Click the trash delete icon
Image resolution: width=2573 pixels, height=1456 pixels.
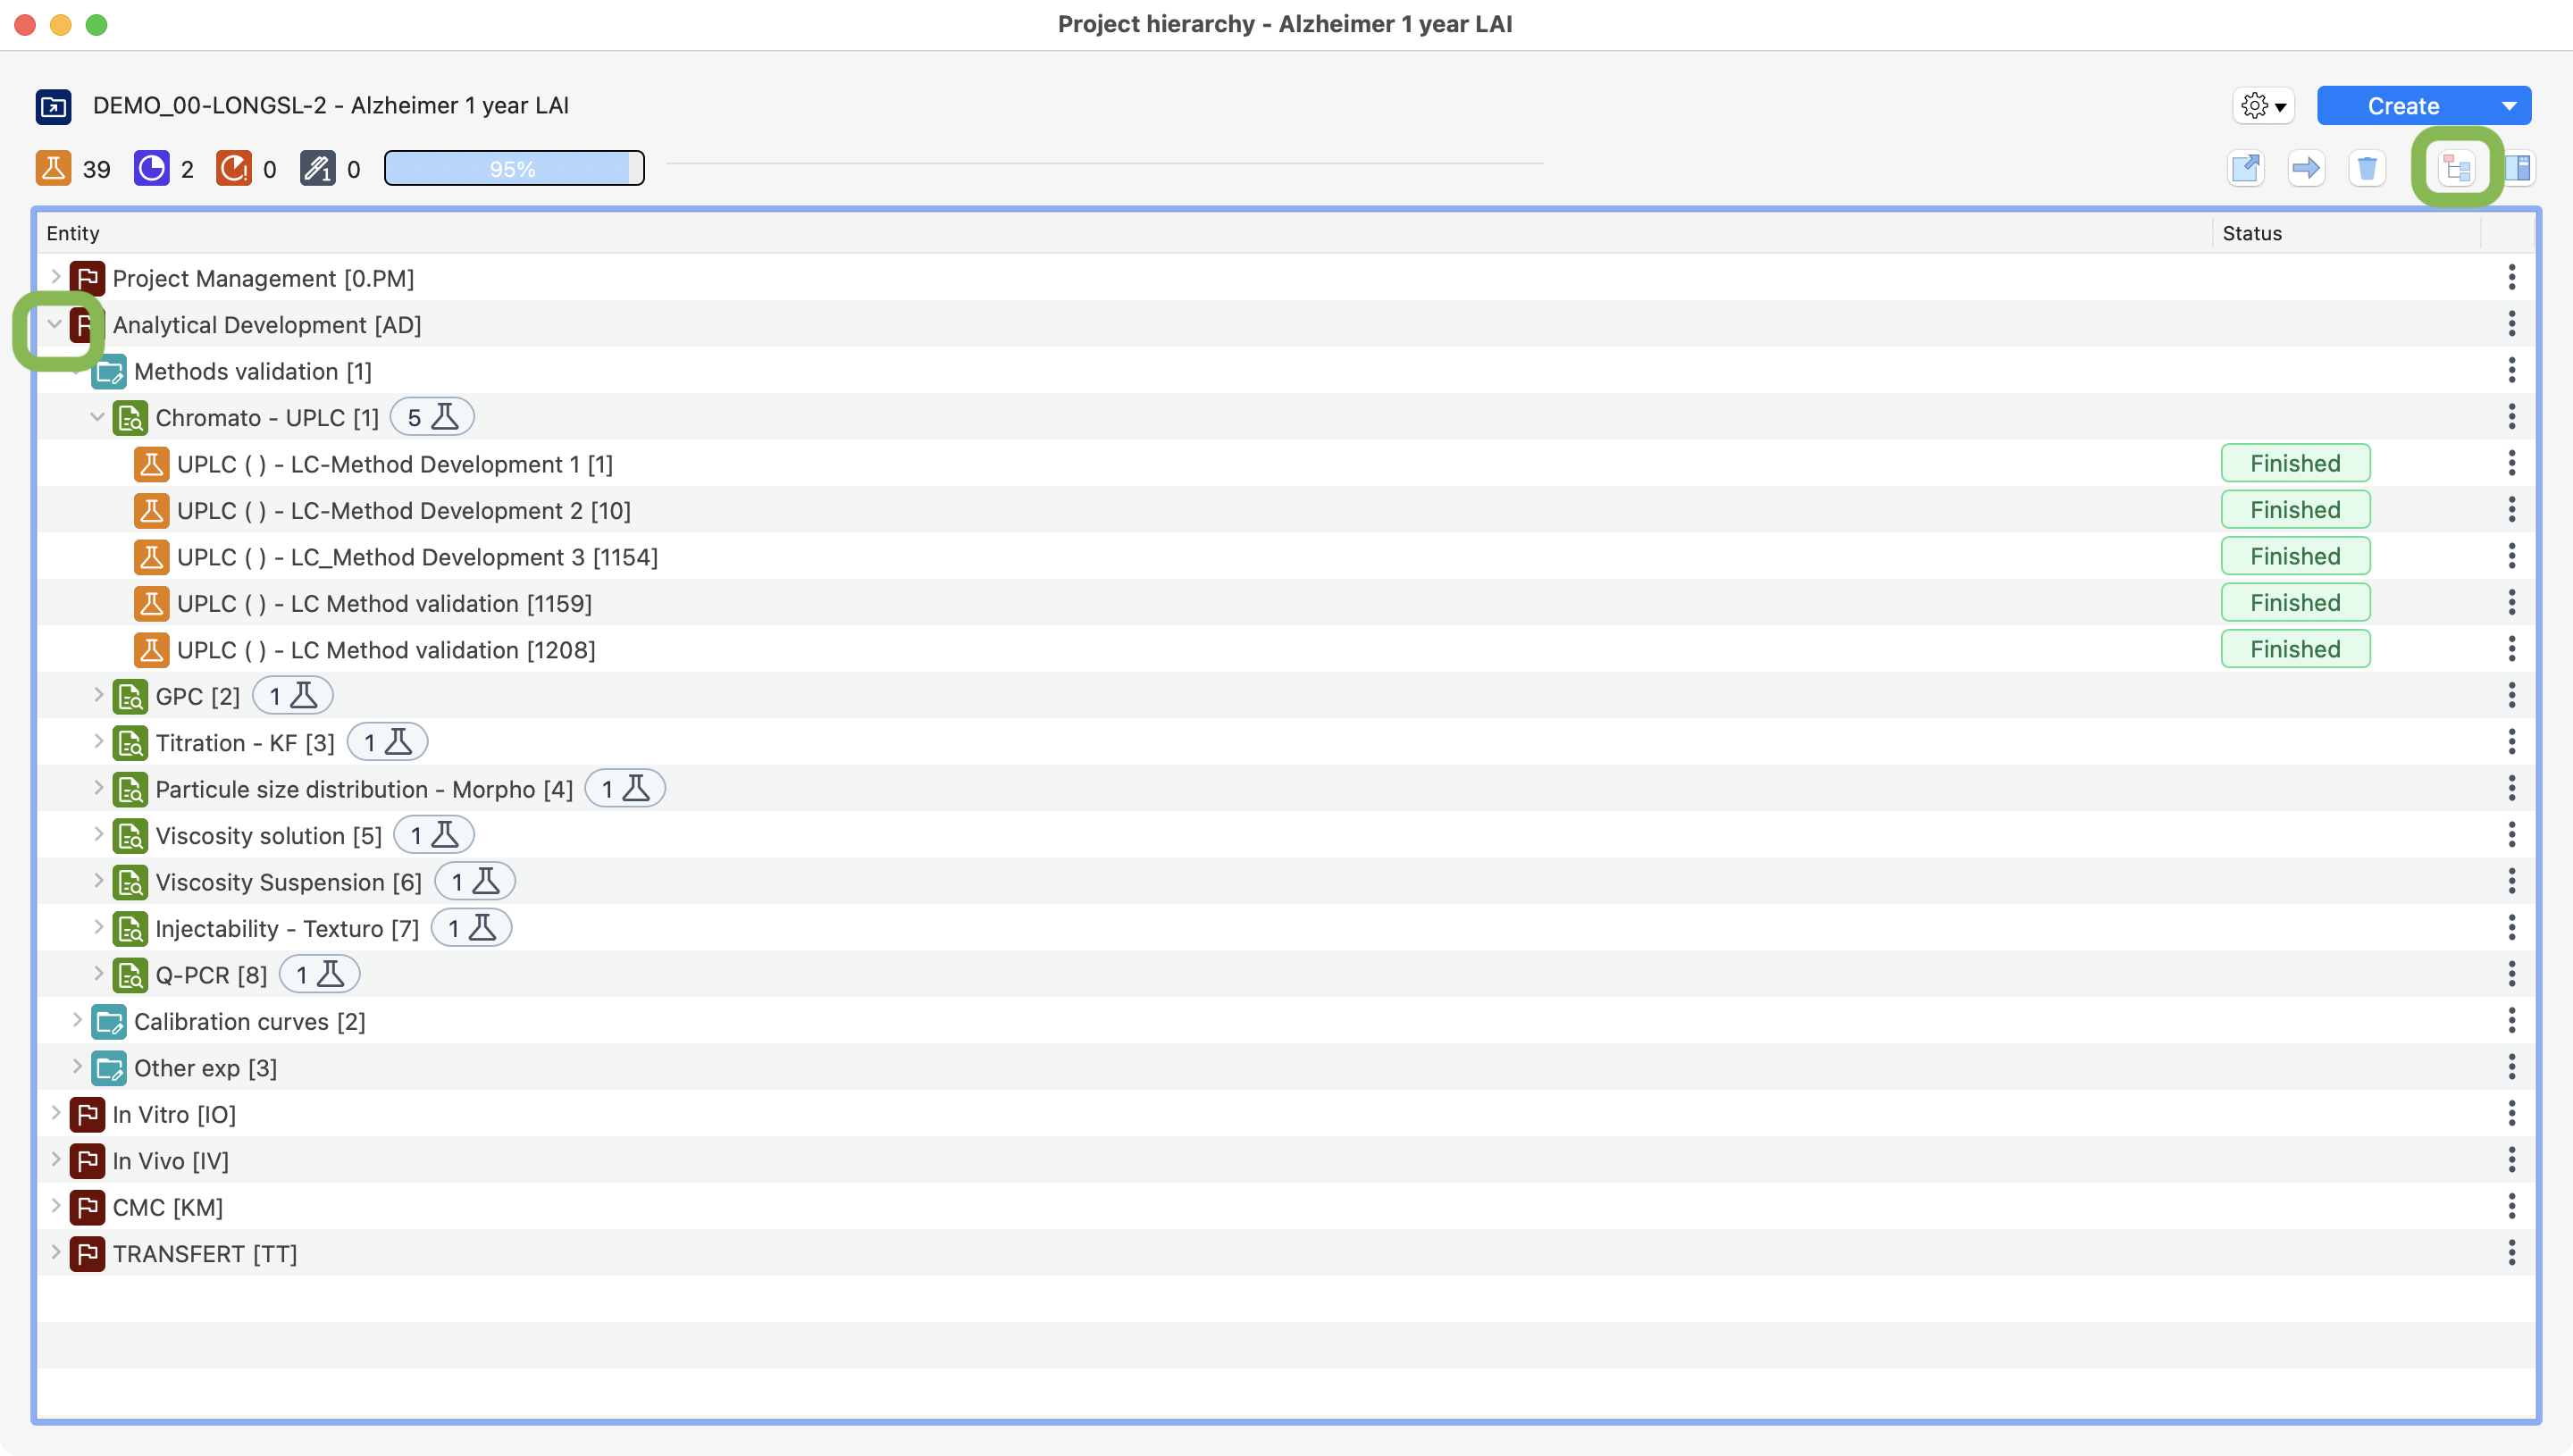click(2367, 168)
